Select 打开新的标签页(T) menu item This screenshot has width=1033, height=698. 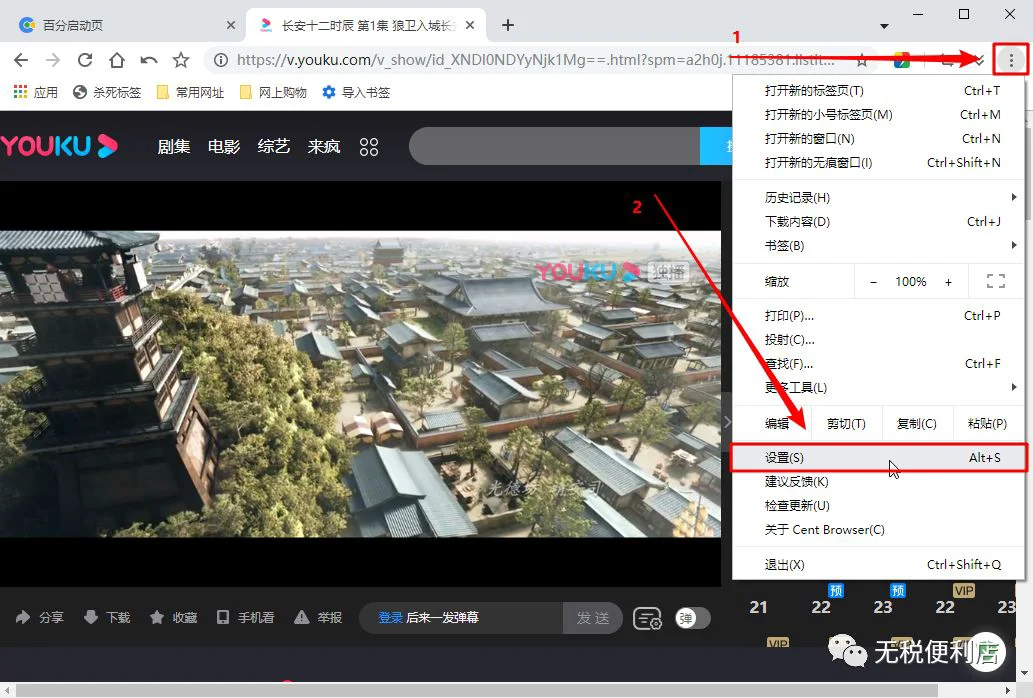coord(879,90)
